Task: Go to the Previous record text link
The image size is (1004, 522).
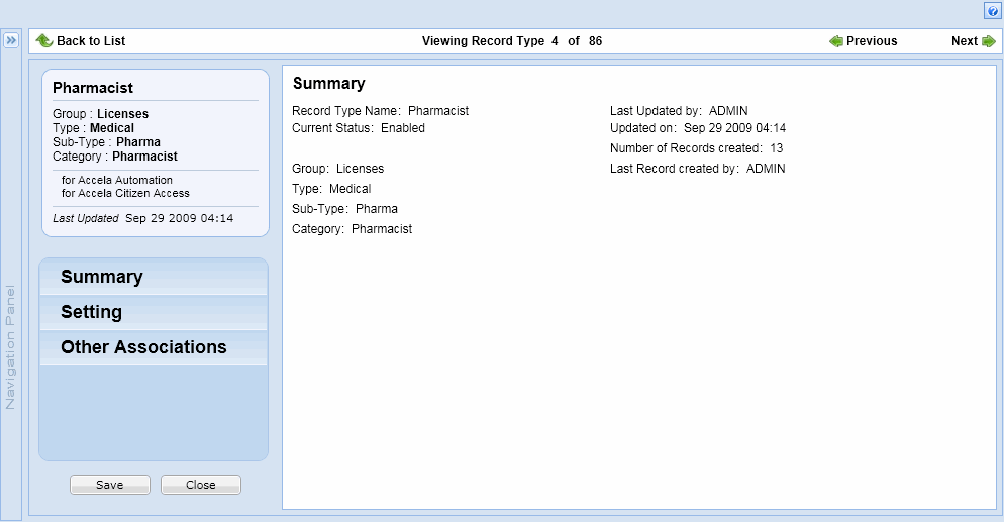Action: 871,41
